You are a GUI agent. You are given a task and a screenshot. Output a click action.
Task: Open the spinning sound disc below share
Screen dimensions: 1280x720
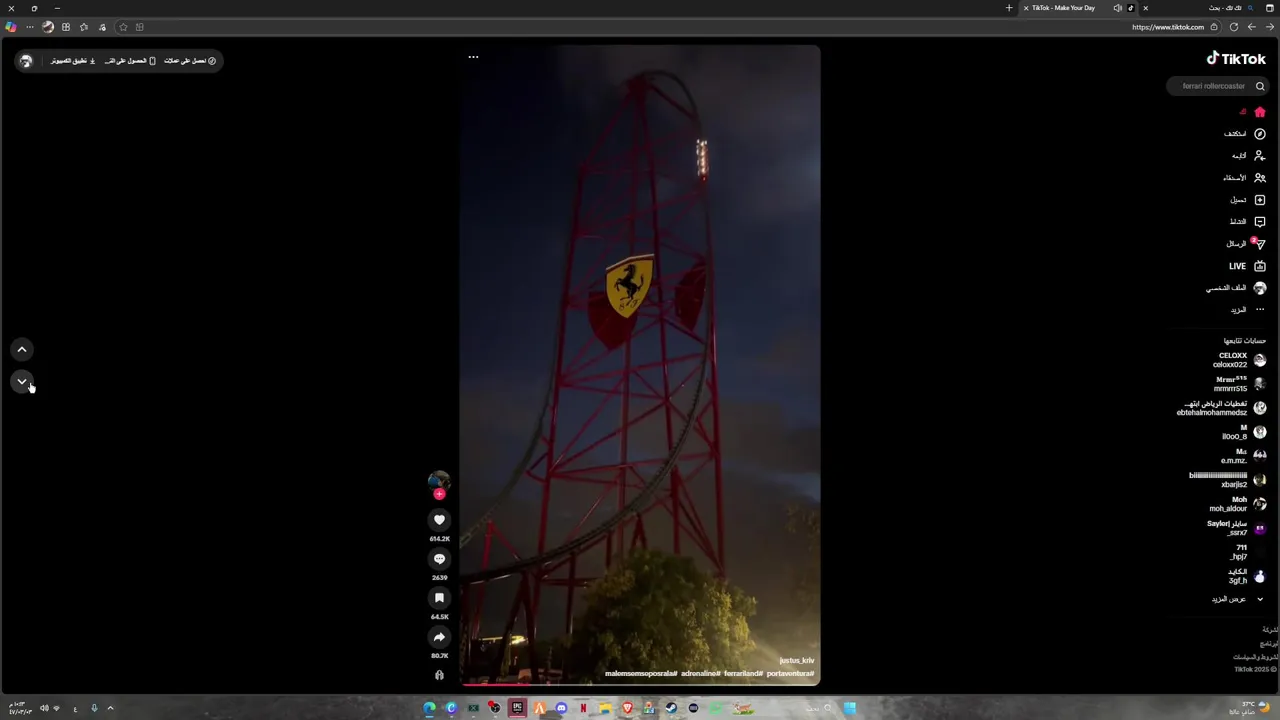439,675
